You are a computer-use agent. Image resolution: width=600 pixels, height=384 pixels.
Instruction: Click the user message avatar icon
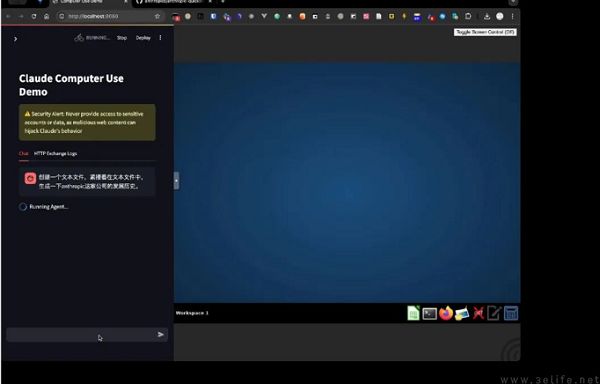tap(30, 178)
